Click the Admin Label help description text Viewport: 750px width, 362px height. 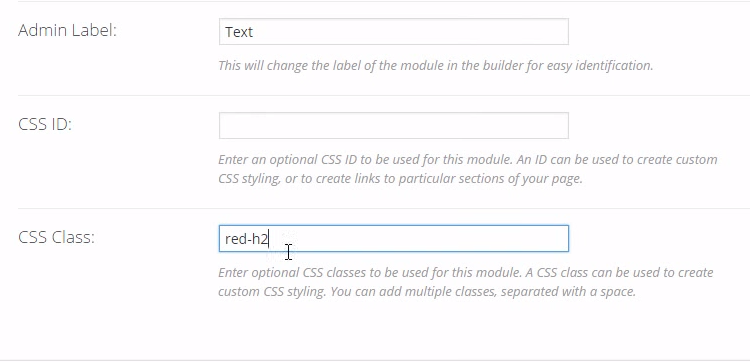(436, 66)
